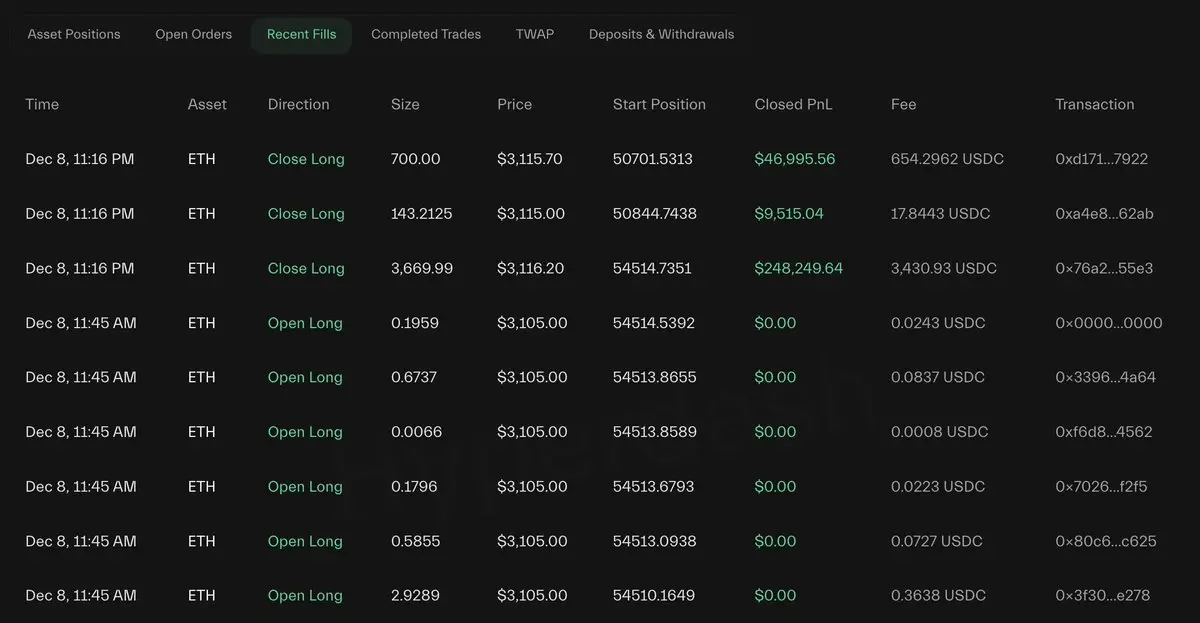View transaction 0x7026...f2f5
Screen dimensions: 1200x623
pos(1101,487)
